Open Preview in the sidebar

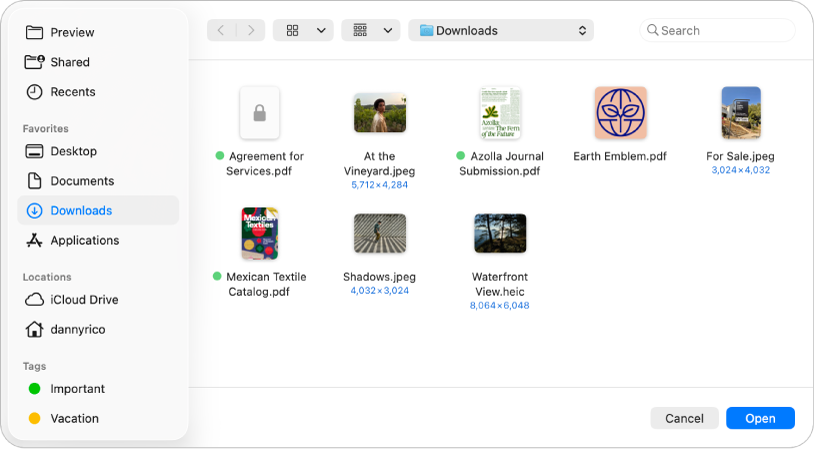point(72,33)
